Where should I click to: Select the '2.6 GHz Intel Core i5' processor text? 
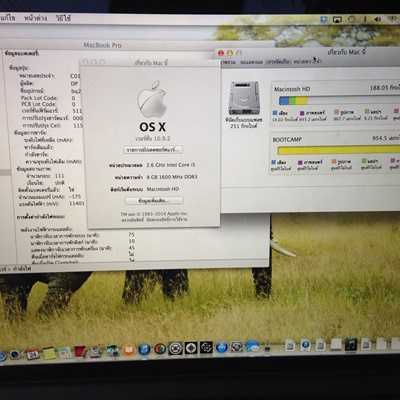pos(171,165)
